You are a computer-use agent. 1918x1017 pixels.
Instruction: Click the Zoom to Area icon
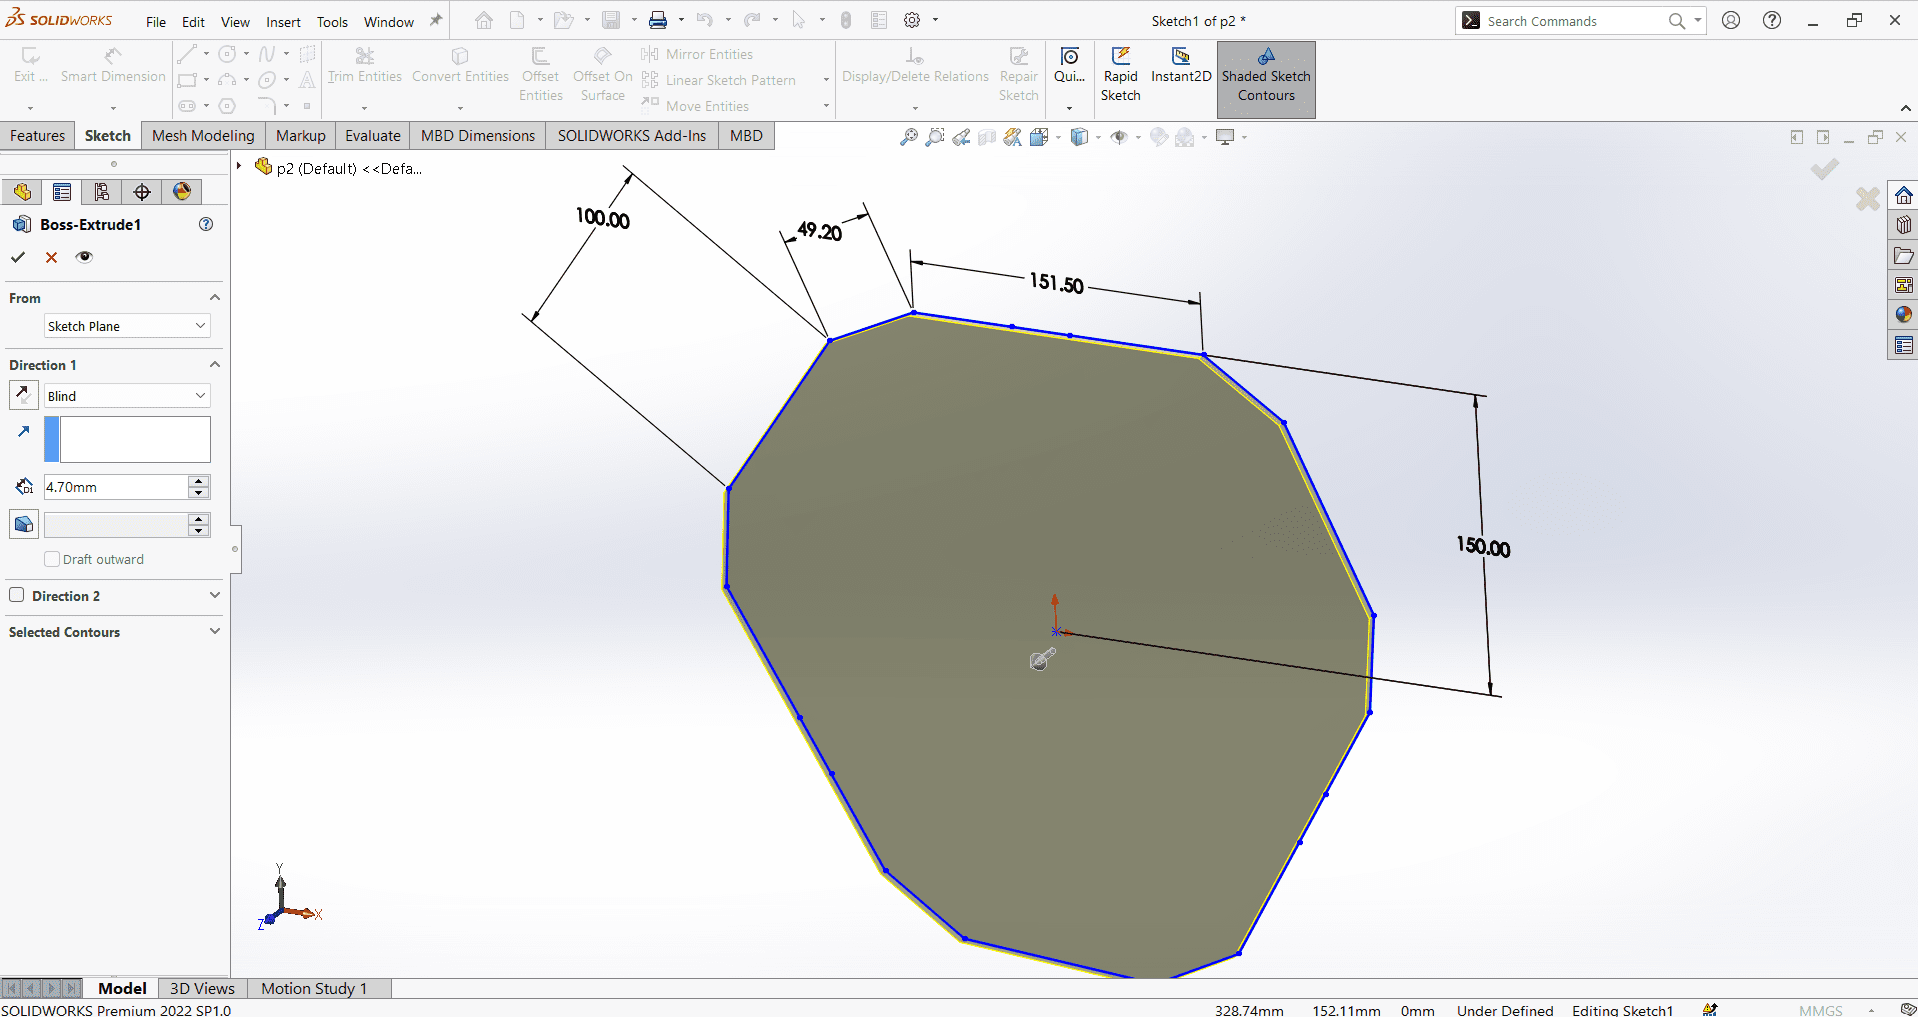[934, 137]
